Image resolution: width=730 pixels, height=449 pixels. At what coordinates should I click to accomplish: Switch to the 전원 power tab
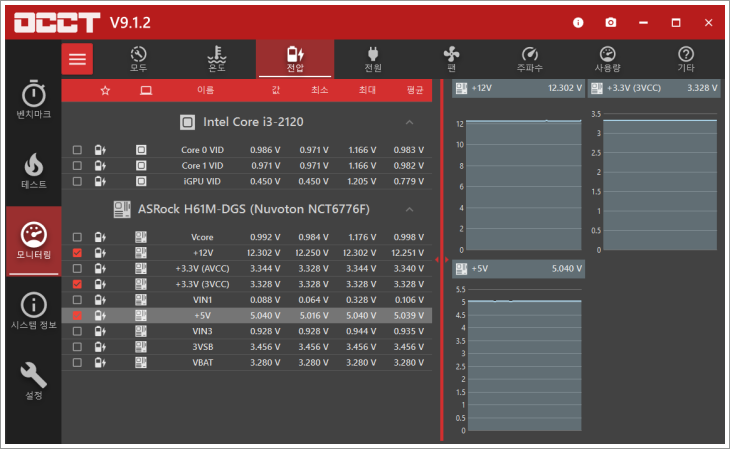click(x=373, y=59)
